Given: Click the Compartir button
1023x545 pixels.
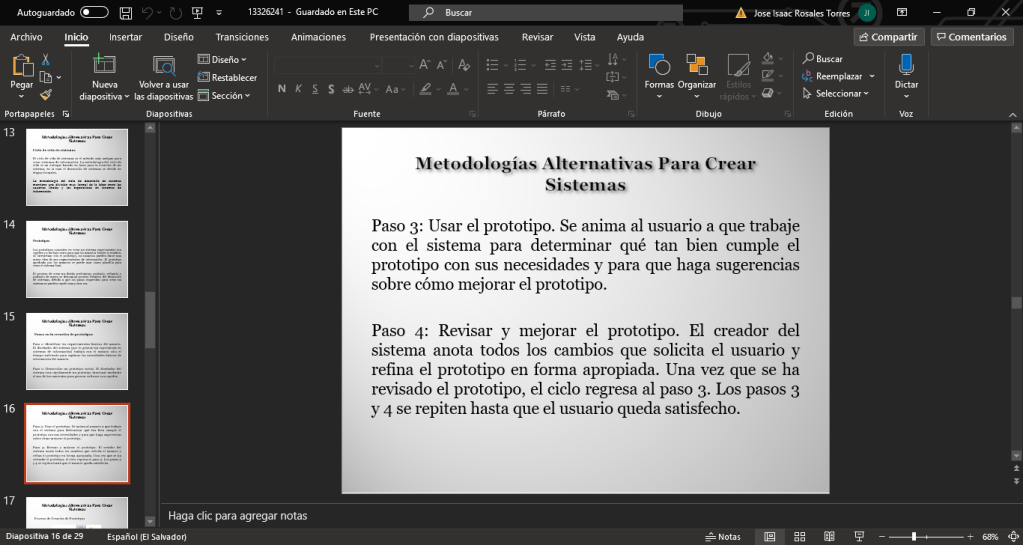Looking at the screenshot, I should [887, 37].
